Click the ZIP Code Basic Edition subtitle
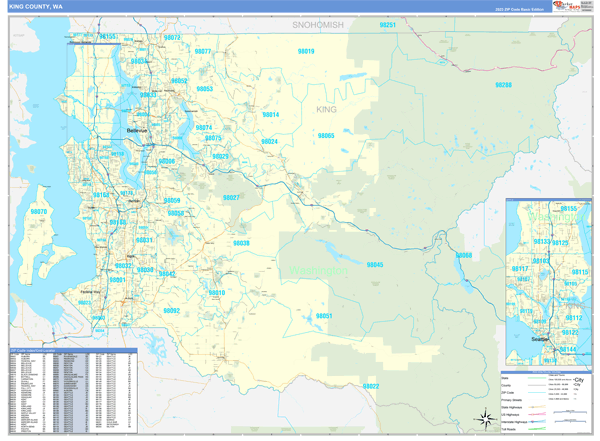The image size is (600, 441). tap(519, 9)
